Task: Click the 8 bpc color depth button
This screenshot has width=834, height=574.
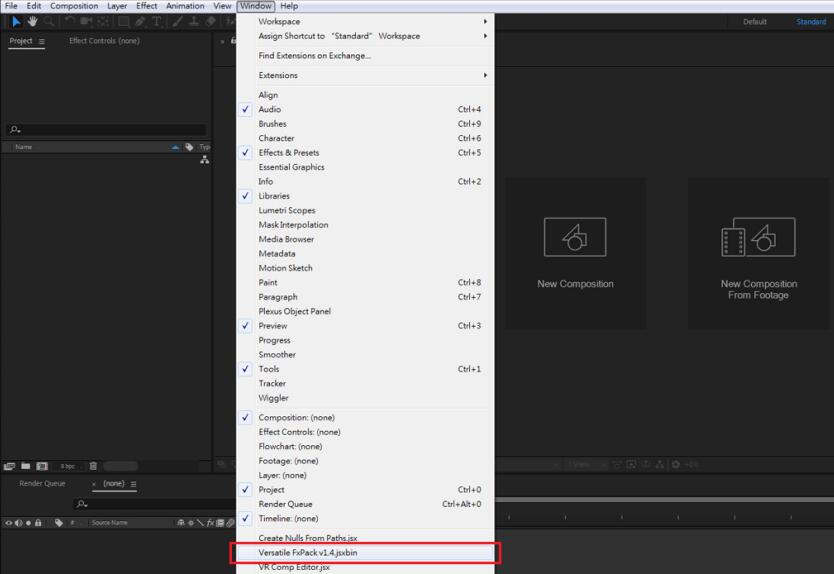Action: click(67, 466)
